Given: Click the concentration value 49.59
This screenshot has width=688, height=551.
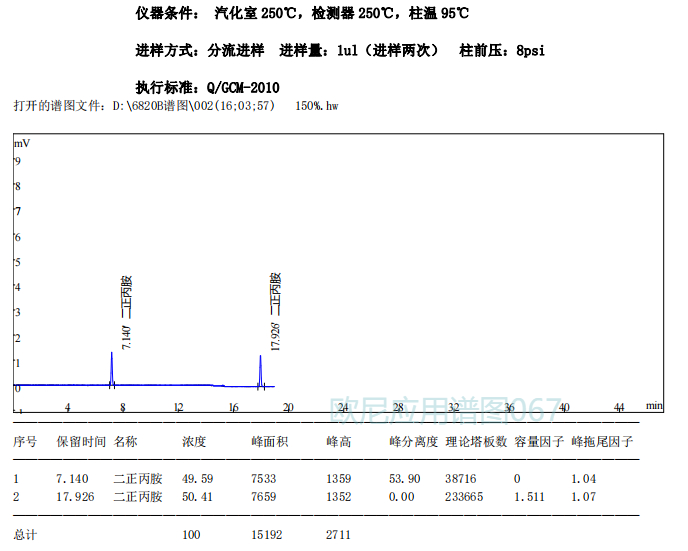Looking at the screenshot, I should coord(198,478).
